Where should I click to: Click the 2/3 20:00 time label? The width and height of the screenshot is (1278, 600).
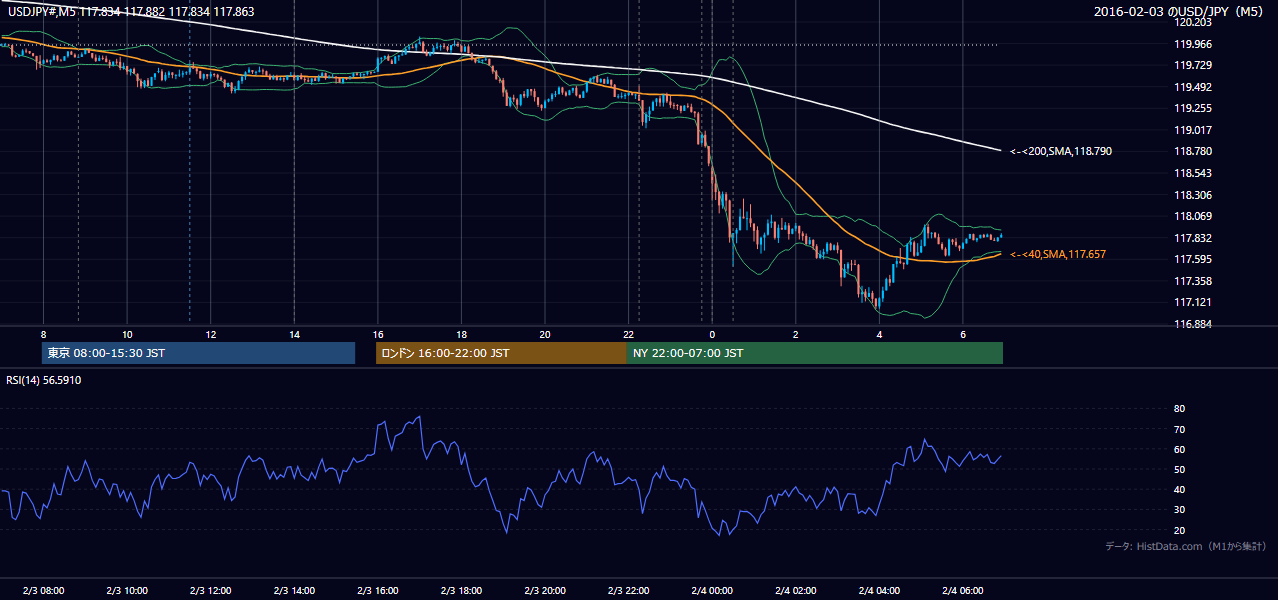[x=545, y=591]
